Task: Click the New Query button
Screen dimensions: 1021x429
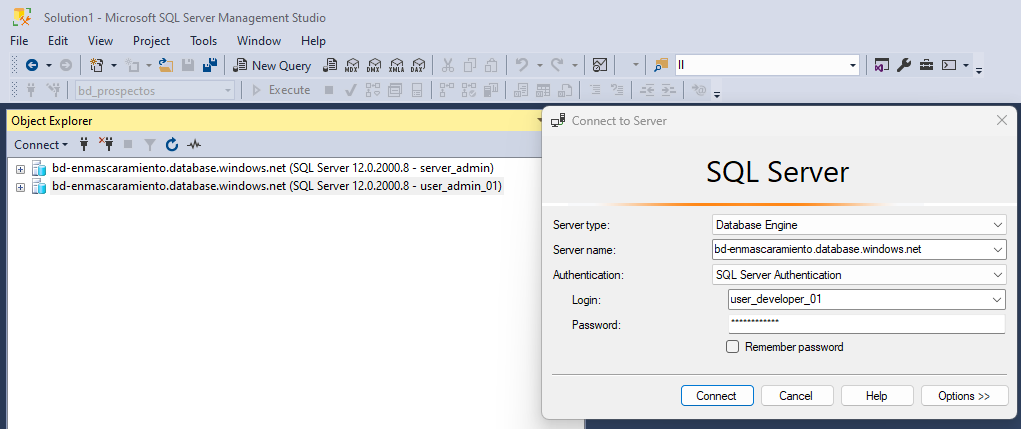Action: 273,65
